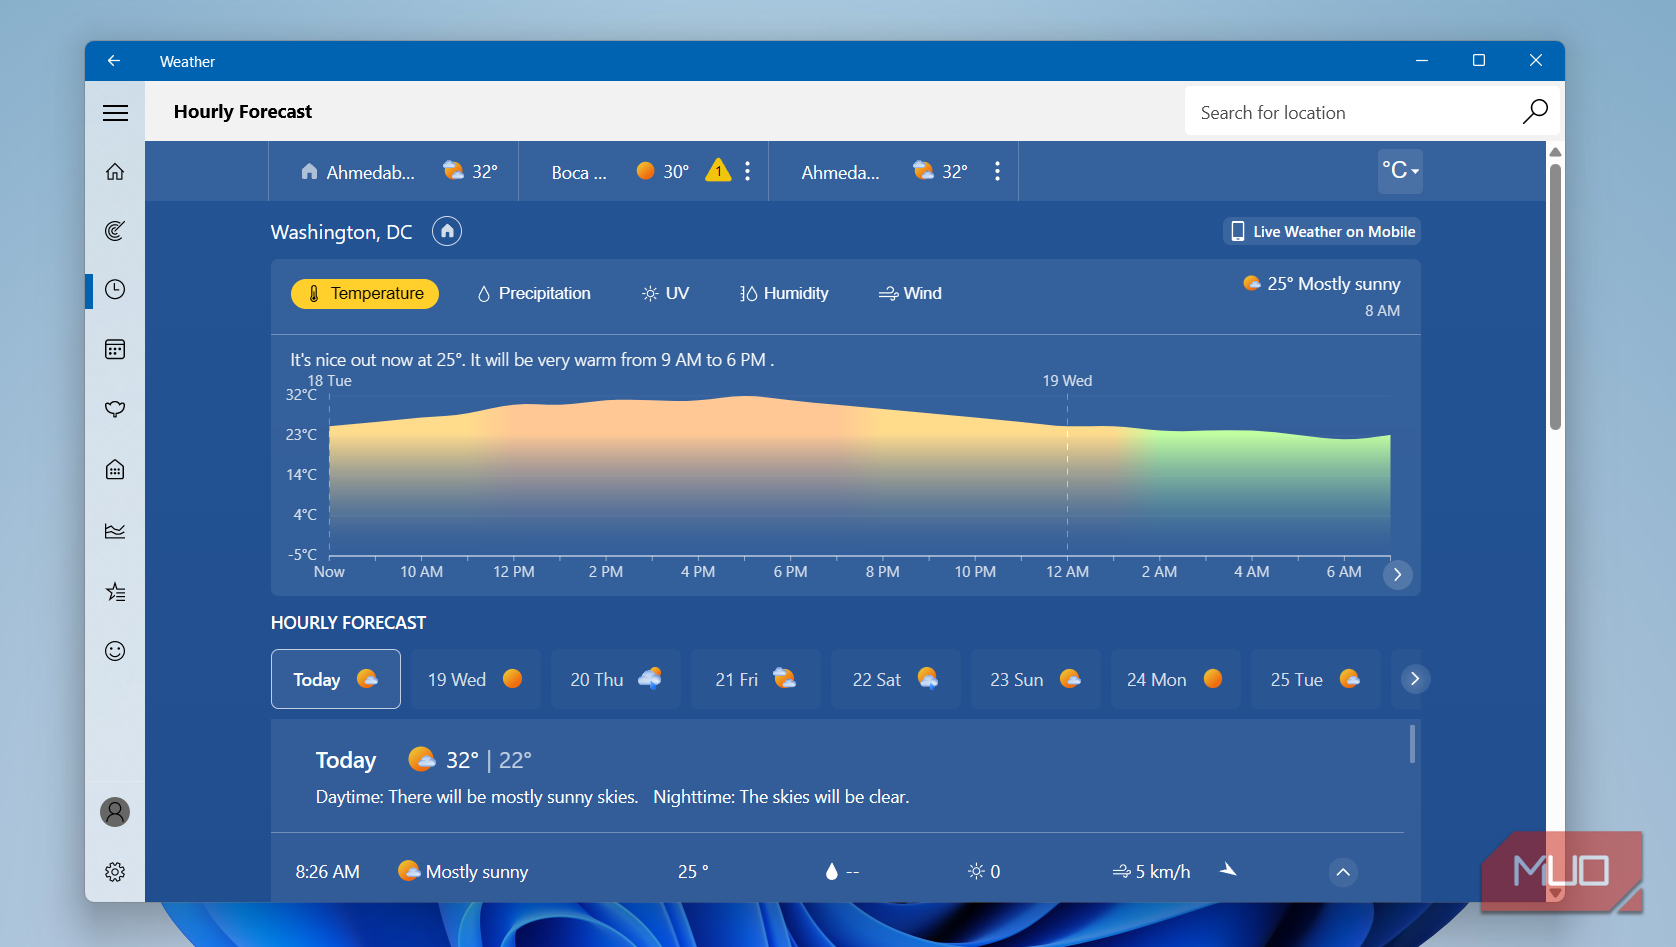The height and width of the screenshot is (947, 1676).
Task: Open the Forecast home page in sidebar
Action: pos(115,172)
